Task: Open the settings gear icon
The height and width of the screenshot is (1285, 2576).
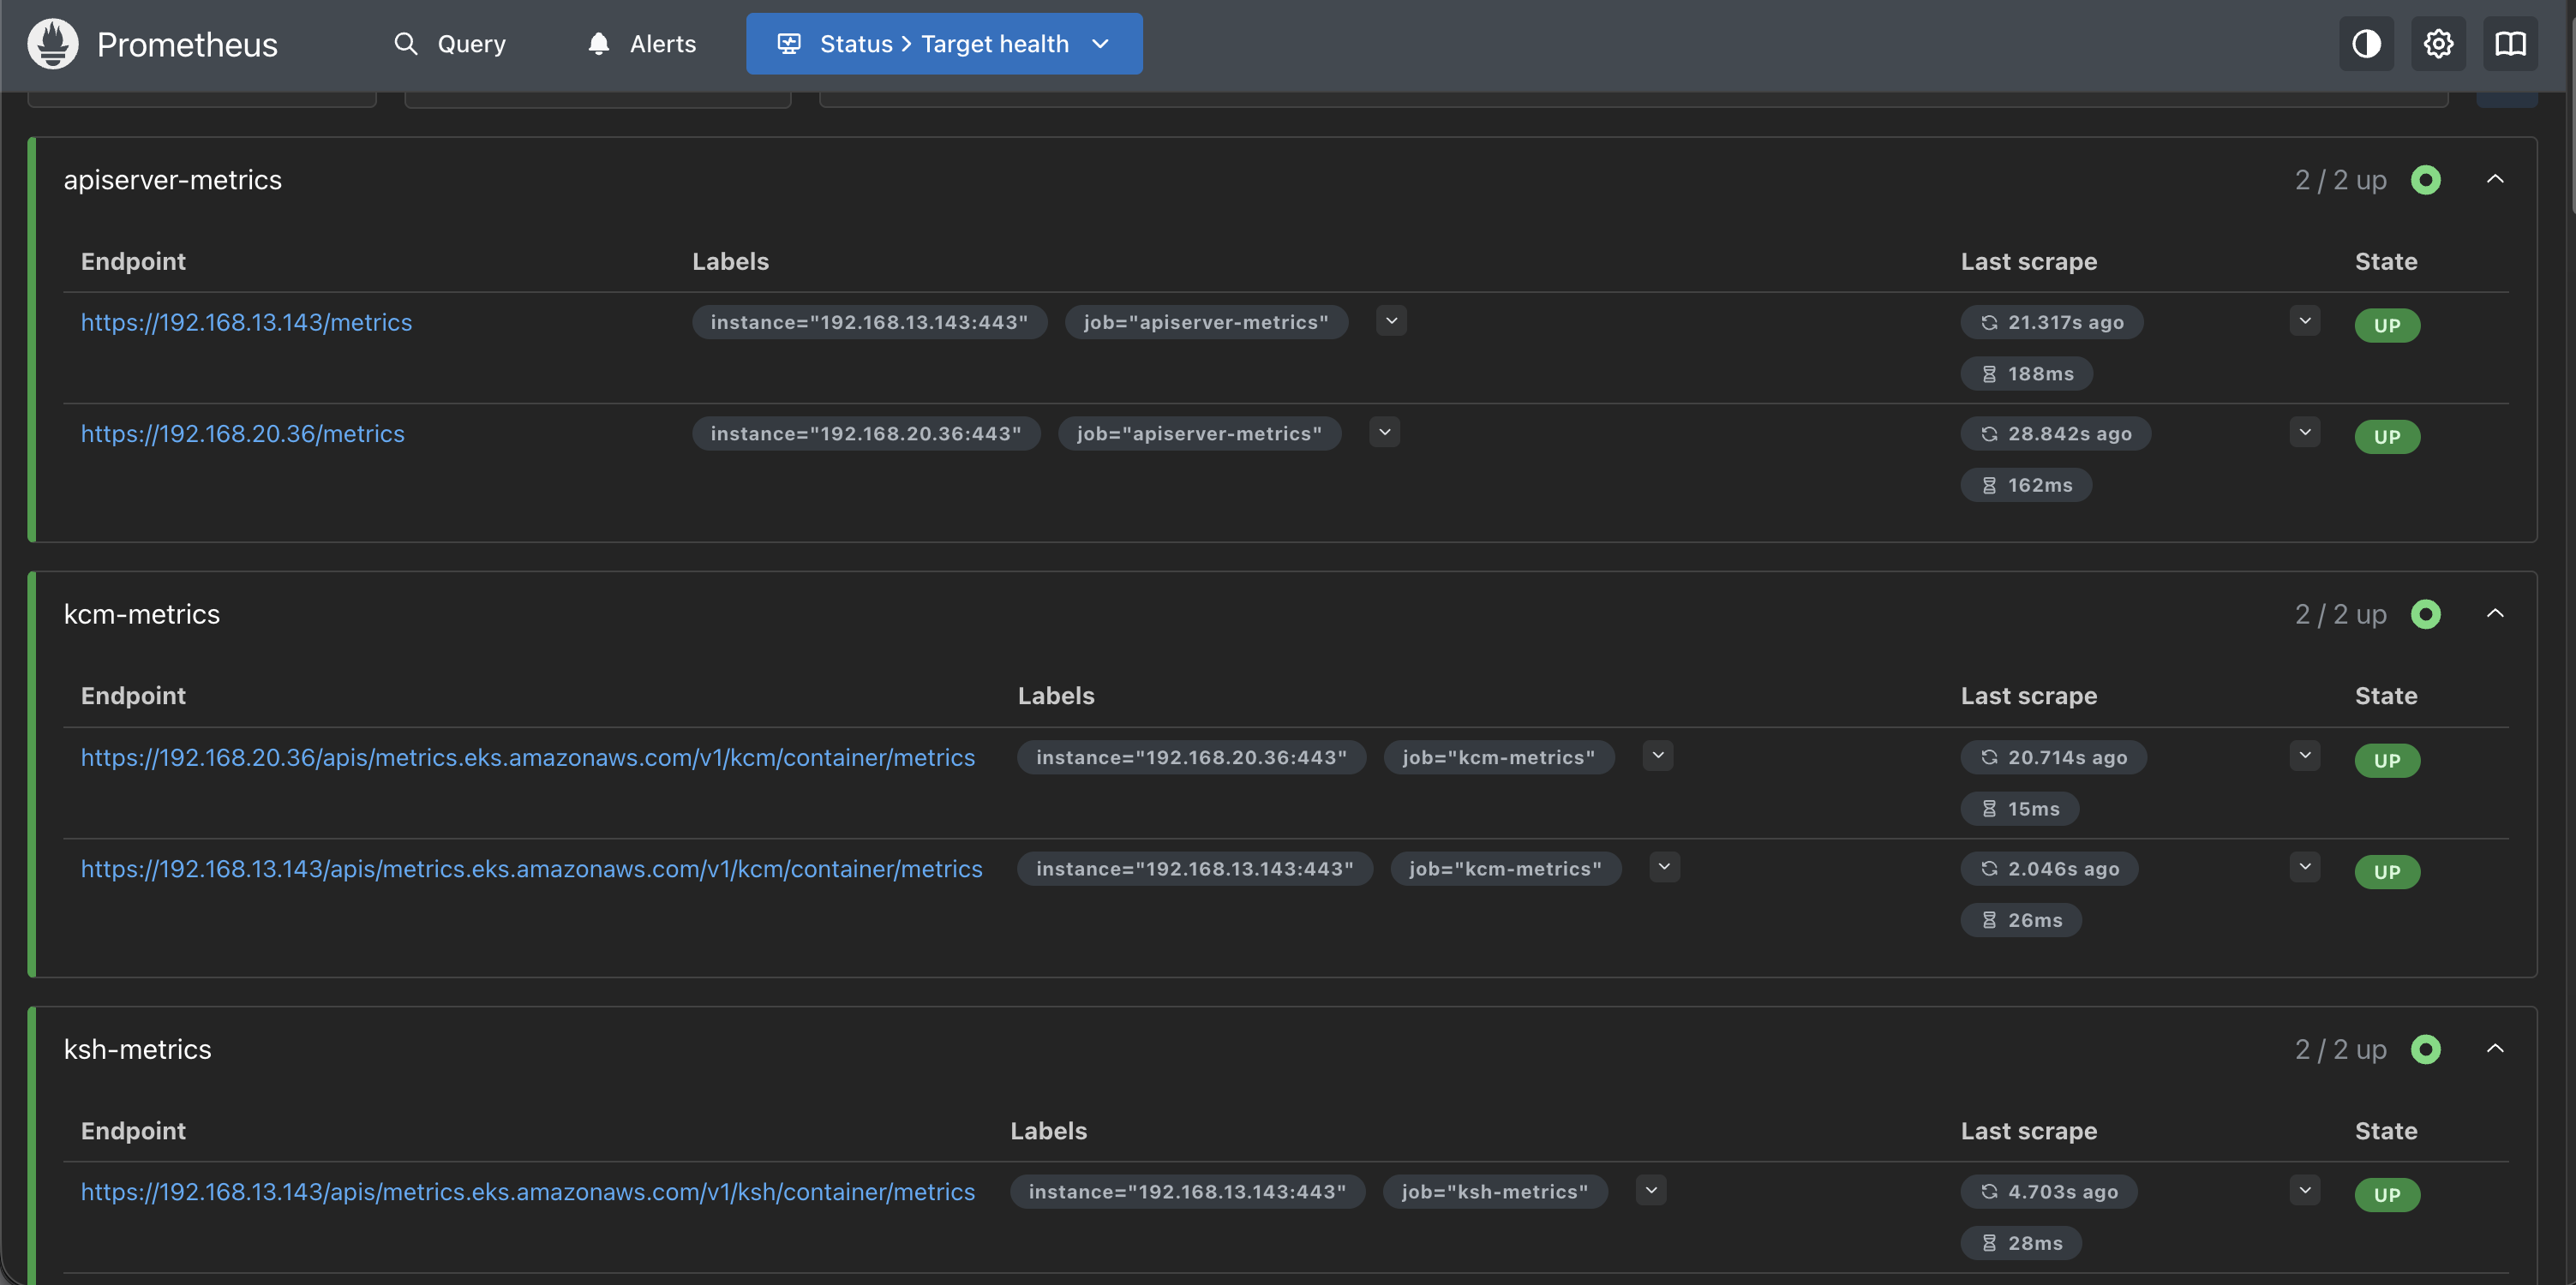Action: click(x=2438, y=44)
